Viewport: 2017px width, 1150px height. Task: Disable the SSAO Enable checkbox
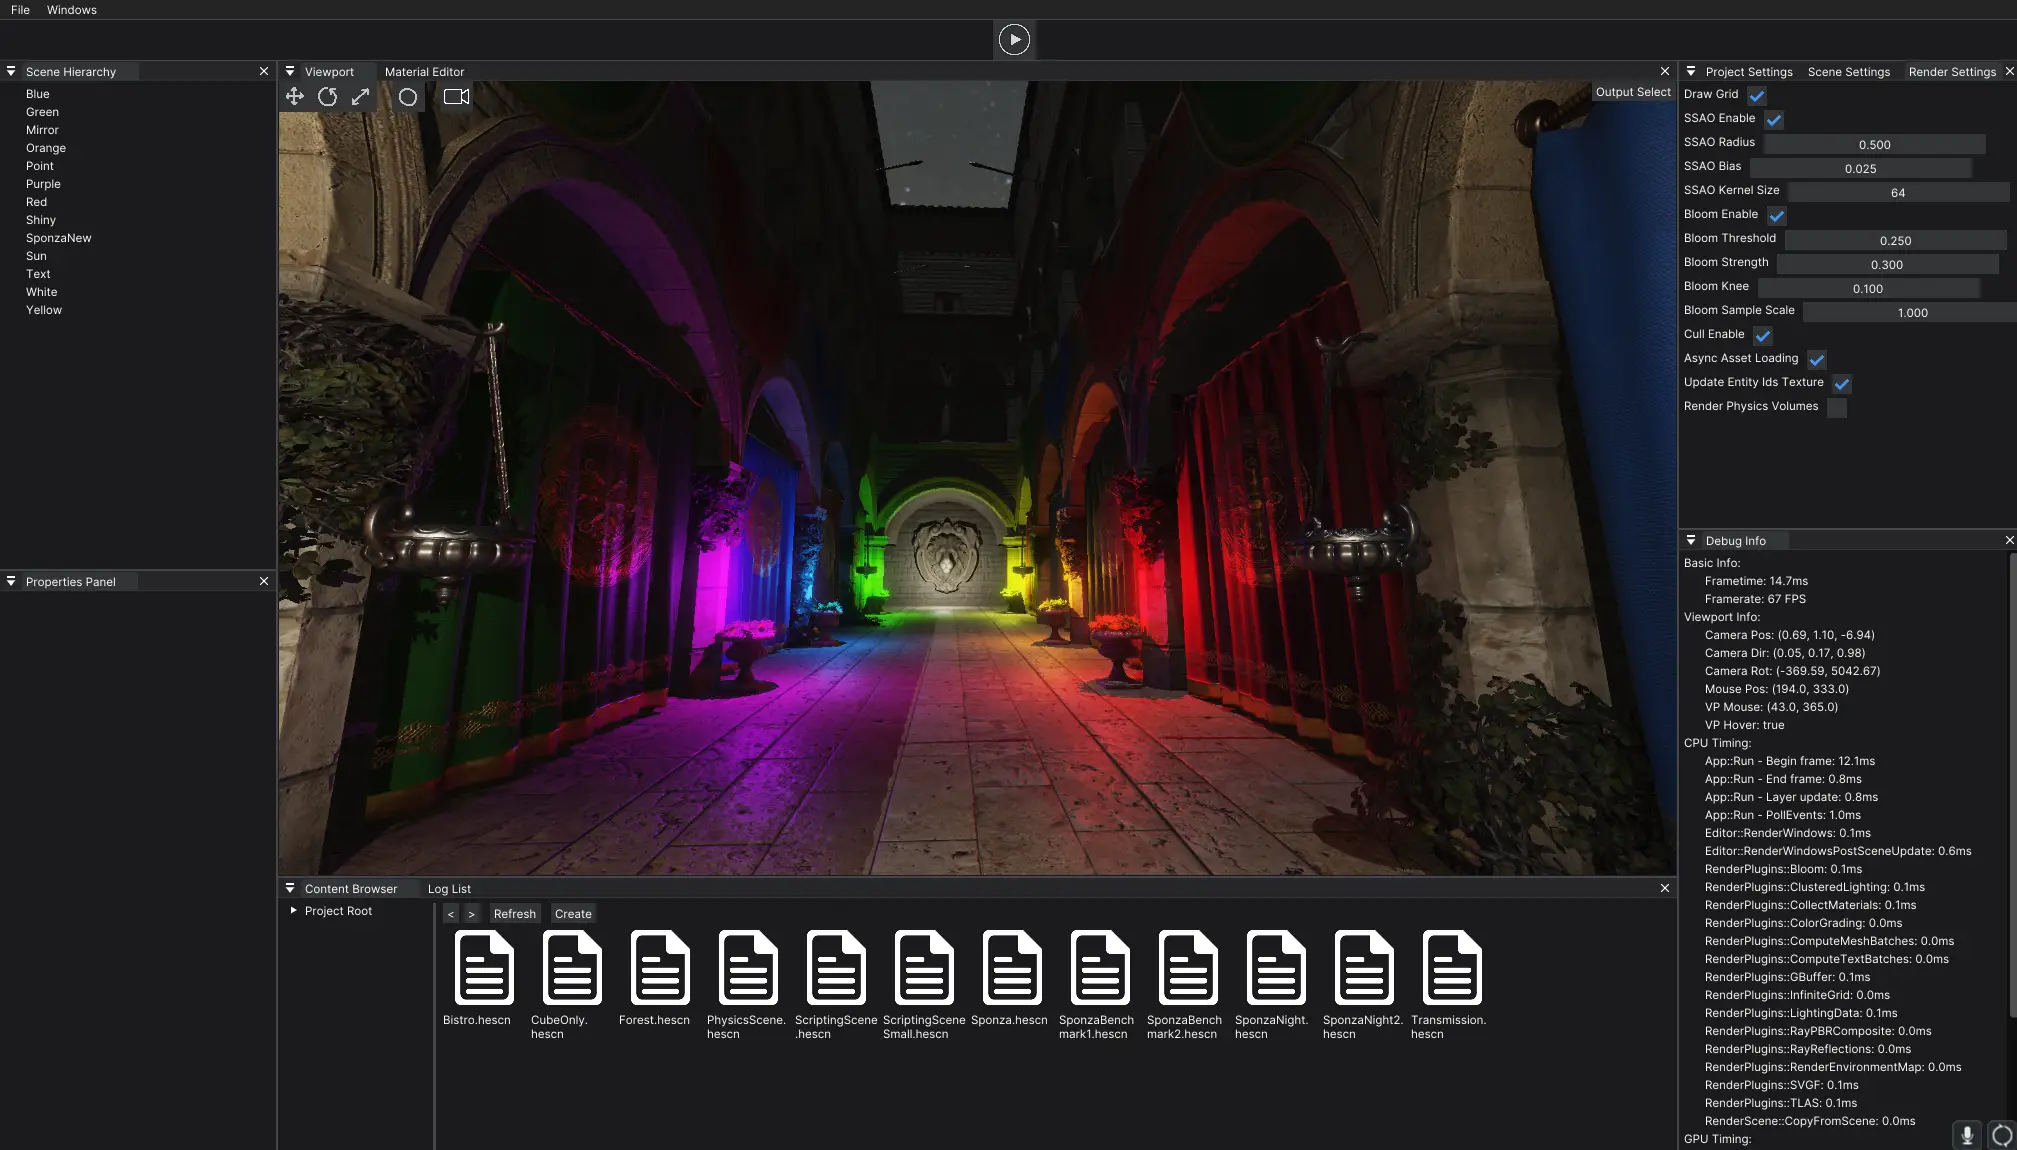click(x=1774, y=120)
